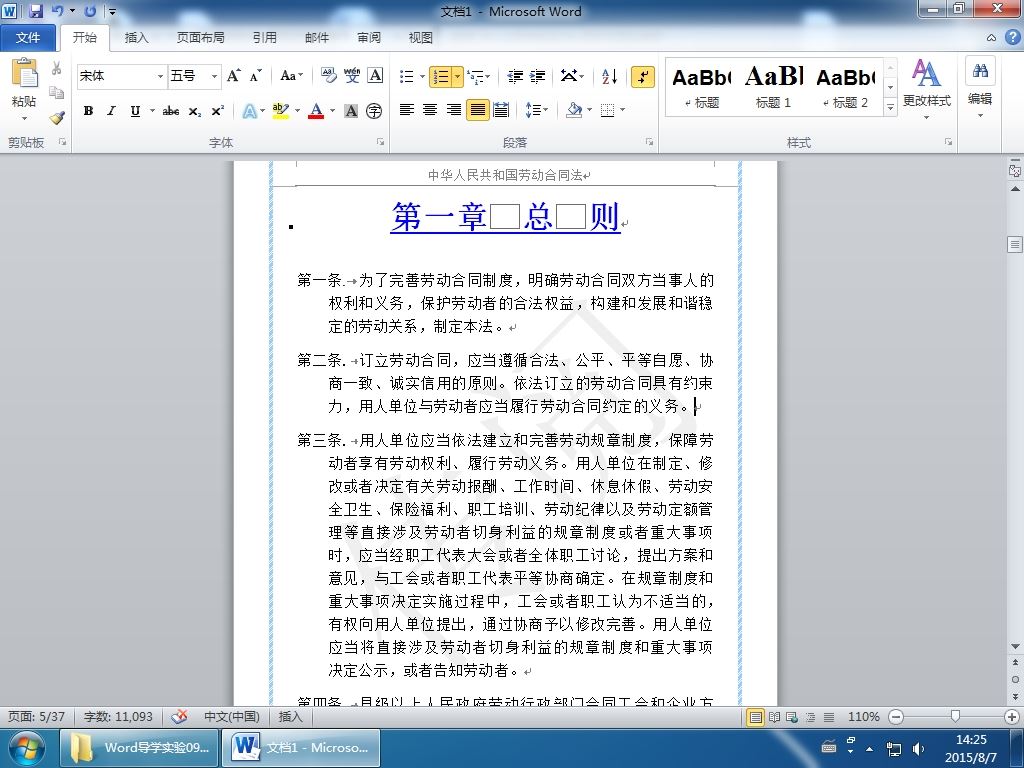Click the Grow Font icon
Screen dimensions: 1024x768
(233, 76)
